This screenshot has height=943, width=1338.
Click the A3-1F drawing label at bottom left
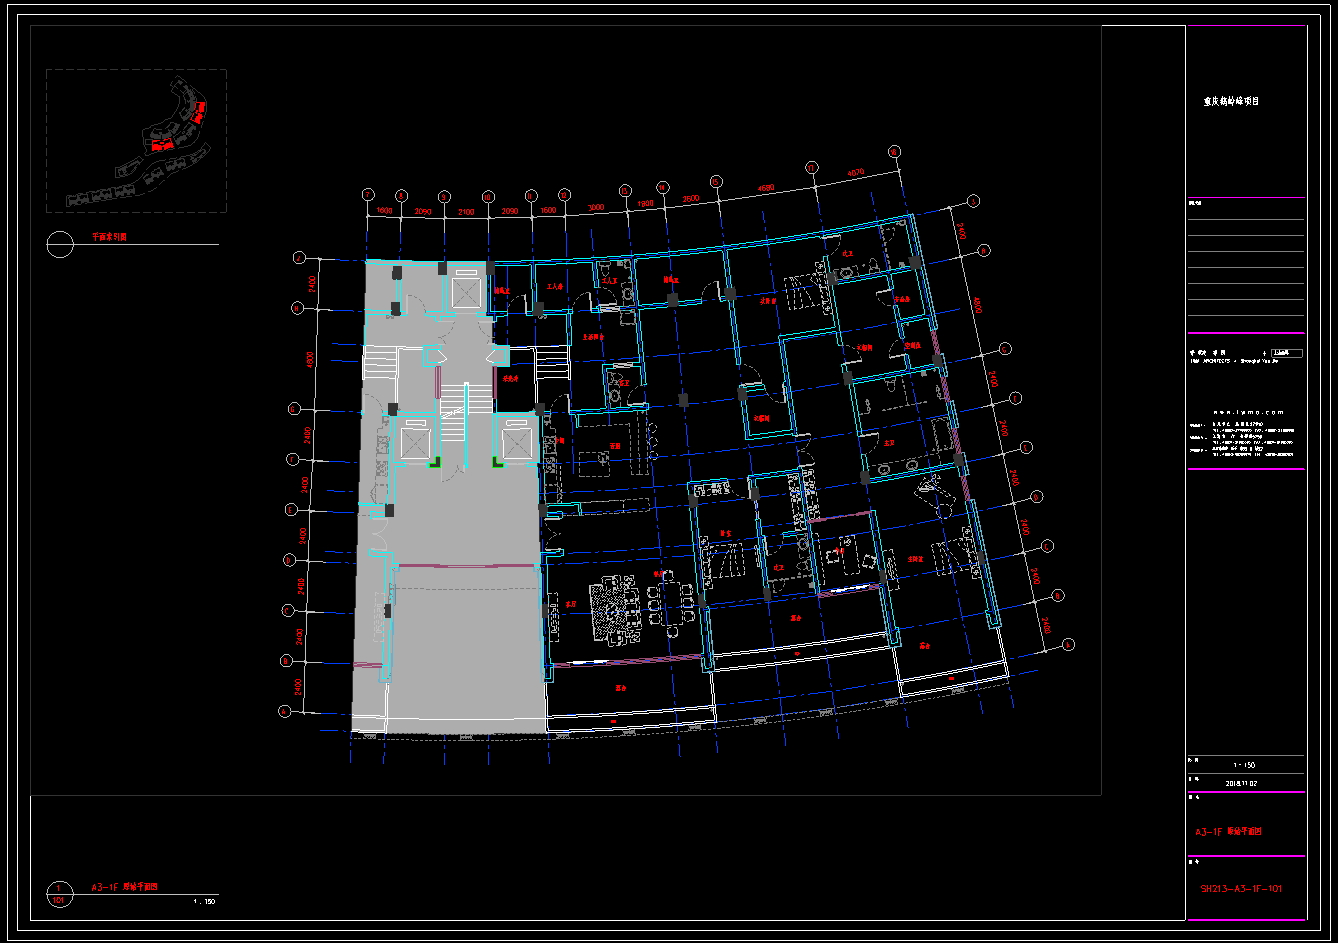125,887
